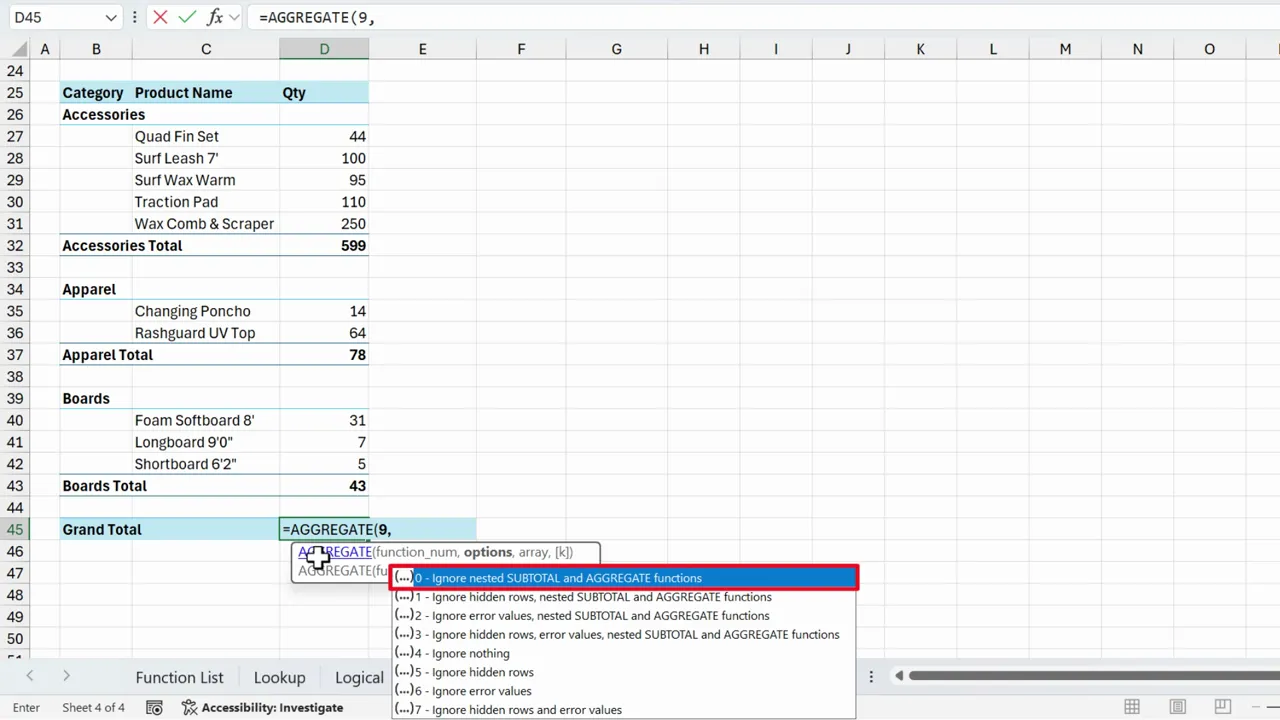Select the Normal view icon in status bar

tap(1131, 707)
